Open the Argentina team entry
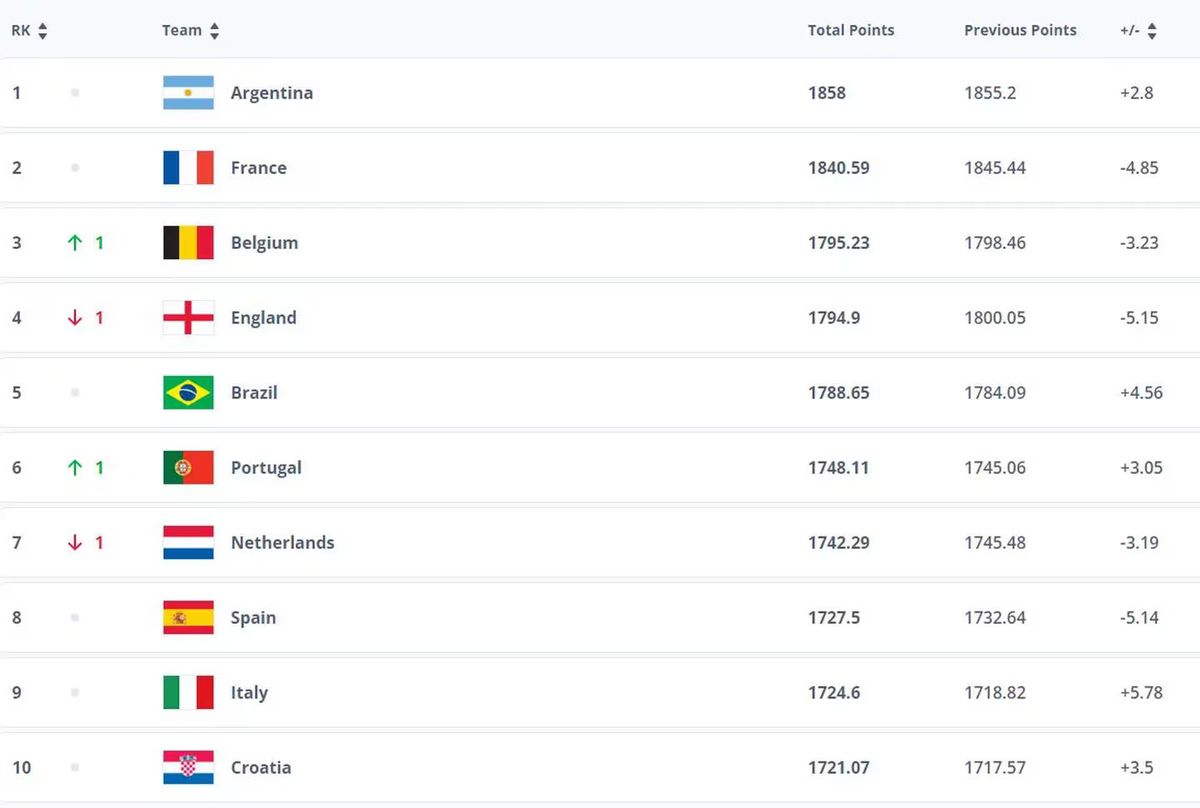The image size is (1200, 808). pos(272,92)
